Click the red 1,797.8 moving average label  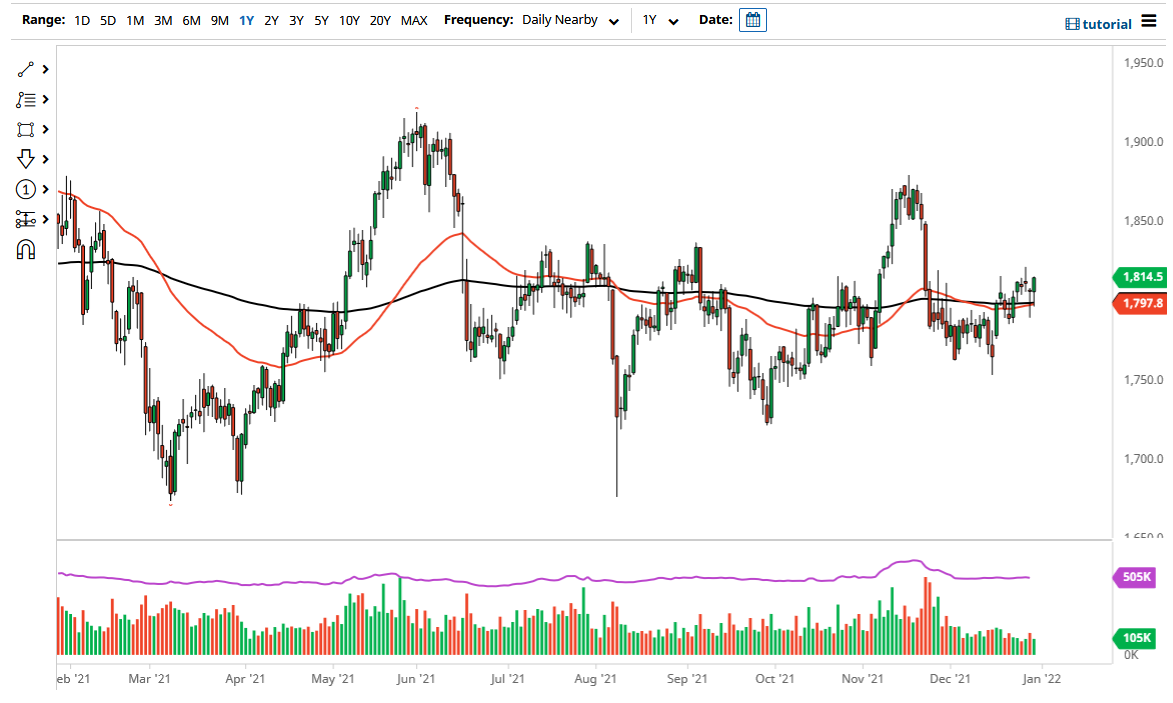[x=1140, y=304]
